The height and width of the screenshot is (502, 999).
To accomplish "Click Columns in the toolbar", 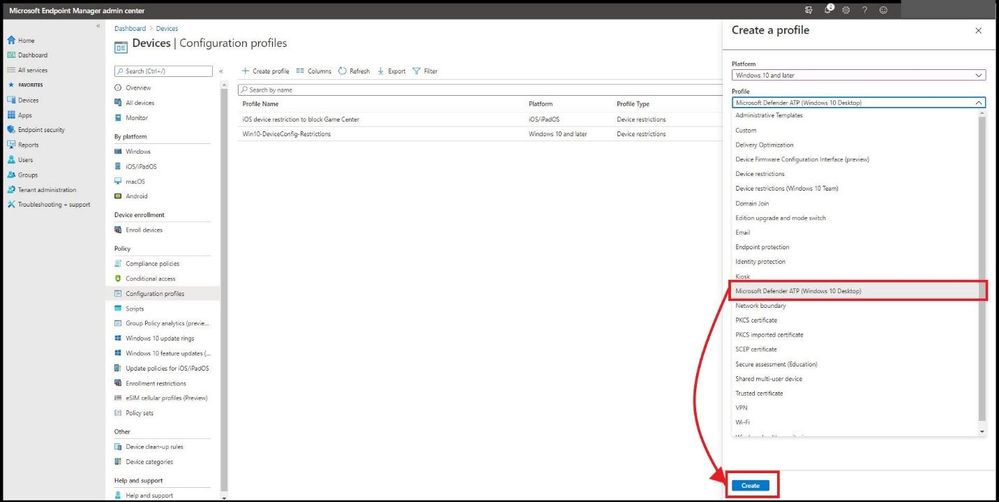I will point(313,71).
